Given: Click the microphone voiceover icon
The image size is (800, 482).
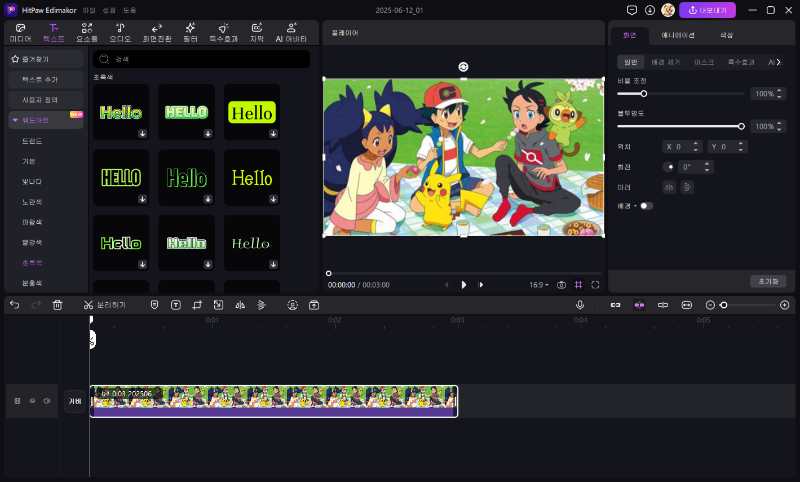Looking at the screenshot, I should [x=579, y=304].
